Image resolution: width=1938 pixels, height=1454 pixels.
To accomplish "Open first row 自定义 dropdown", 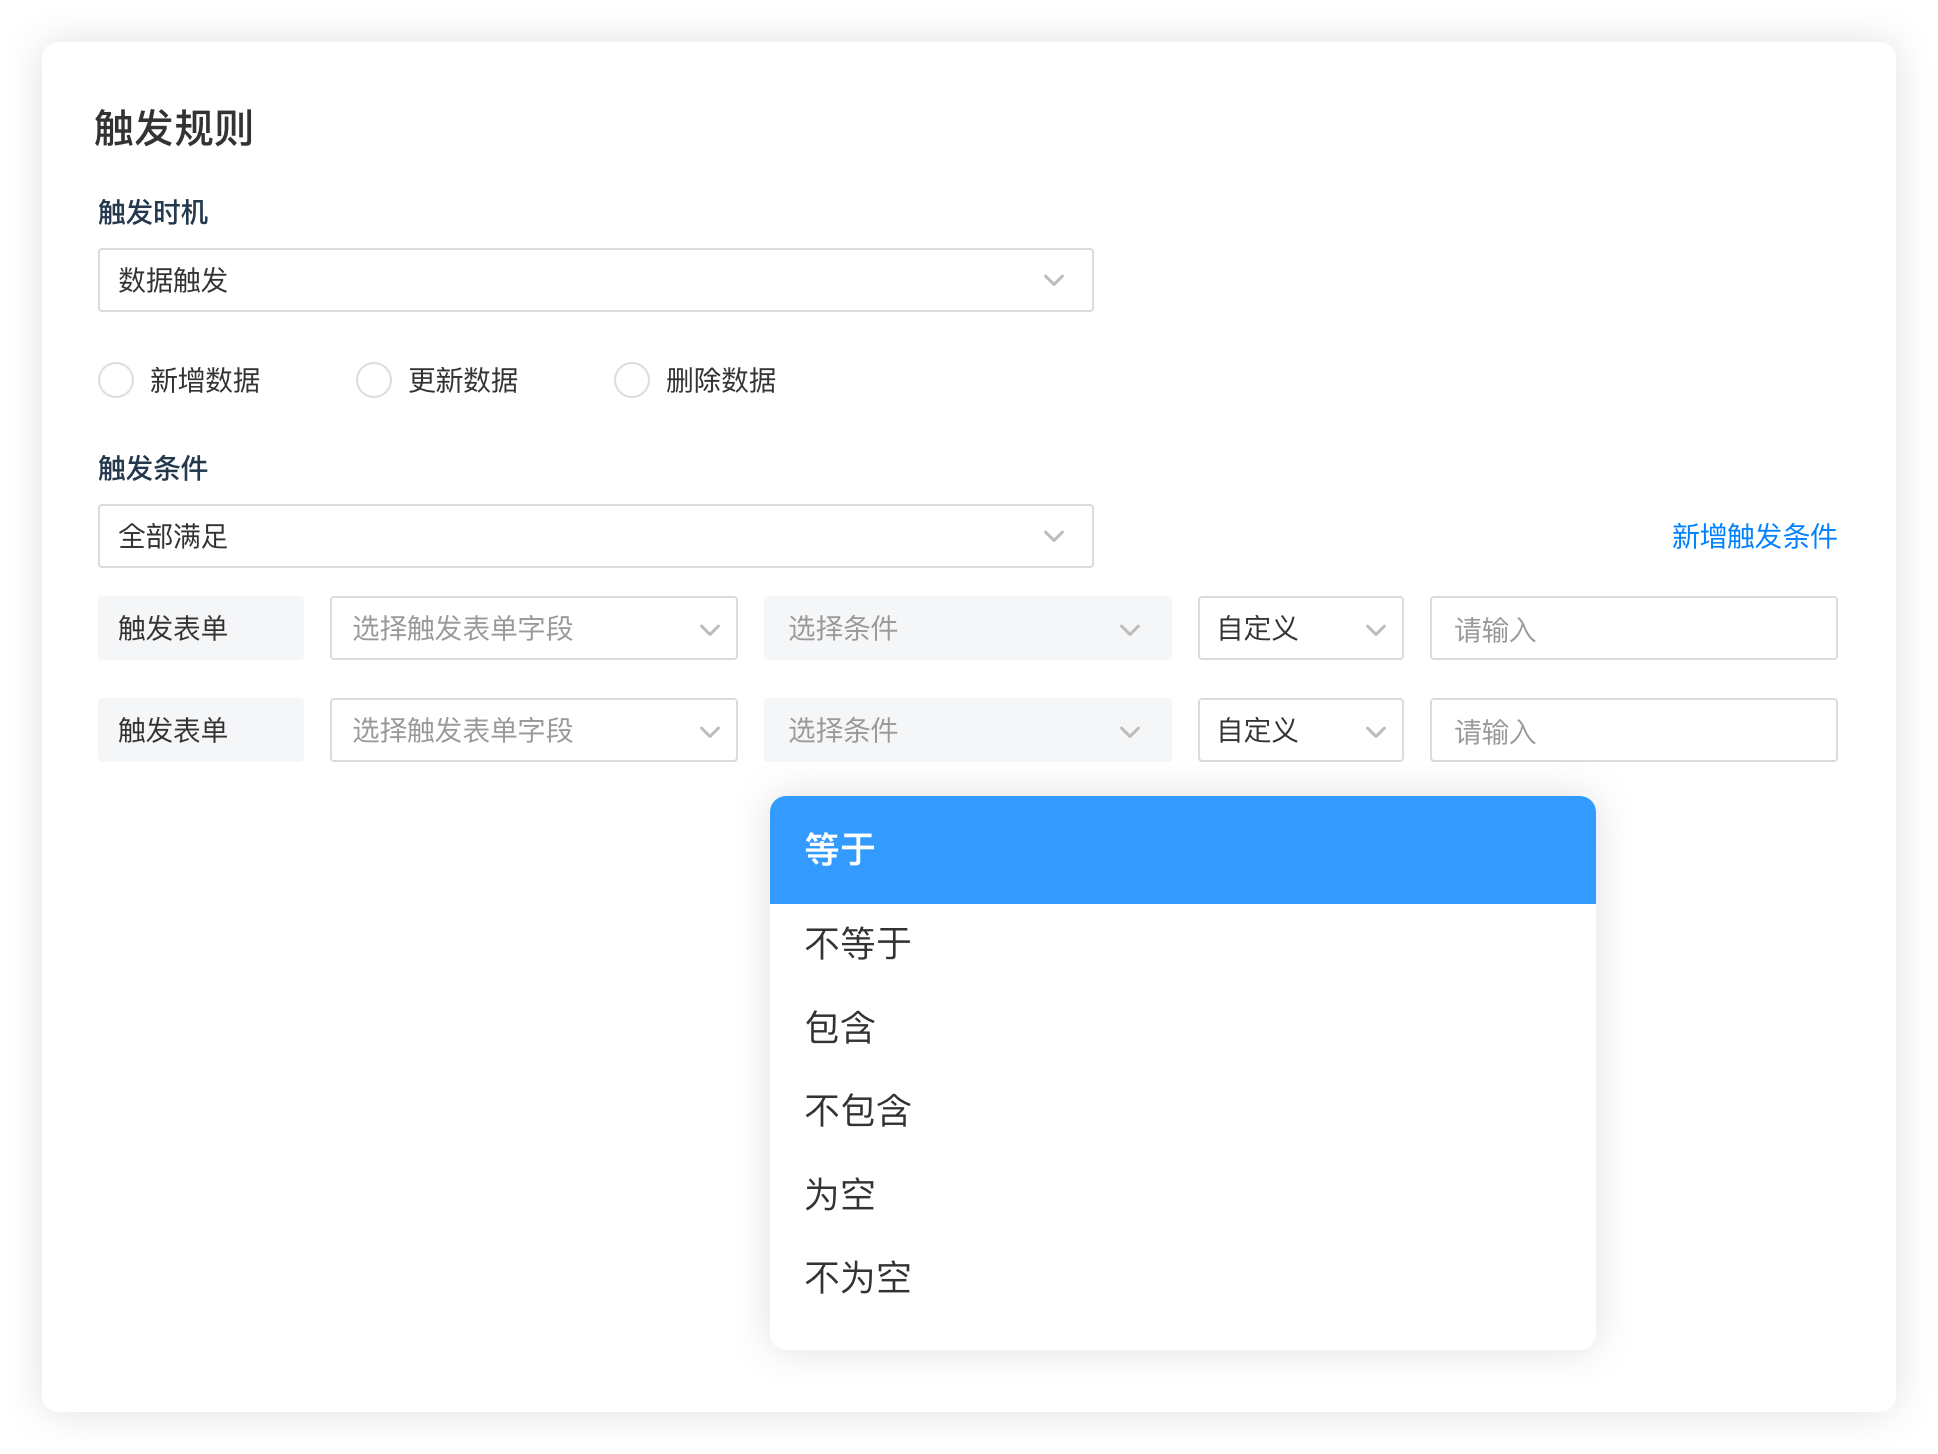I will point(1300,628).
